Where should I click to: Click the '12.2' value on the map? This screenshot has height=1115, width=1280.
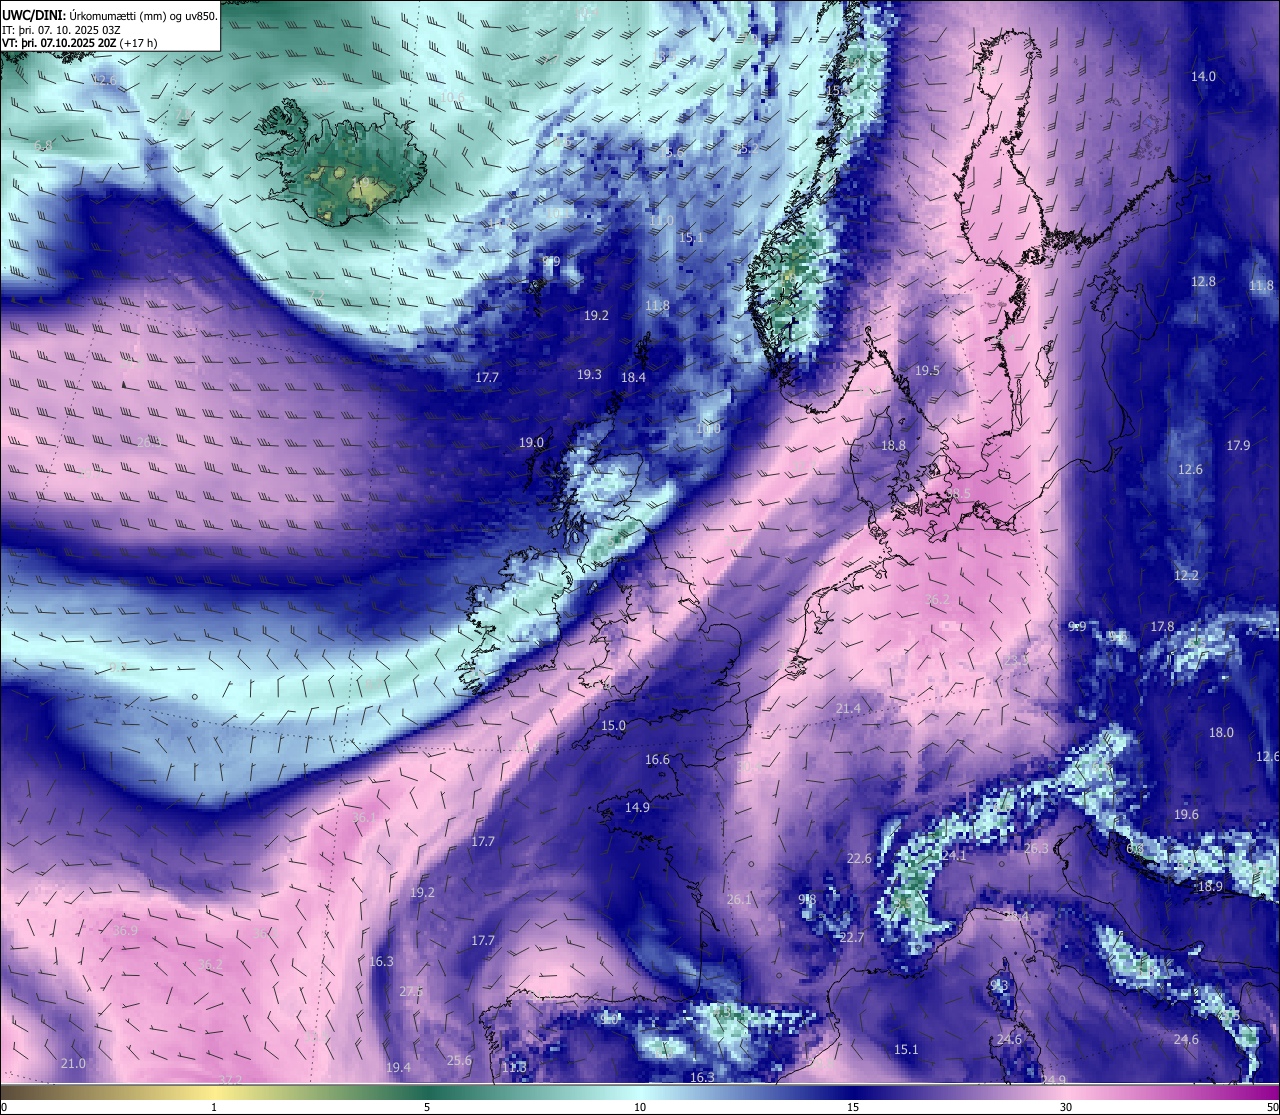click(x=1186, y=576)
